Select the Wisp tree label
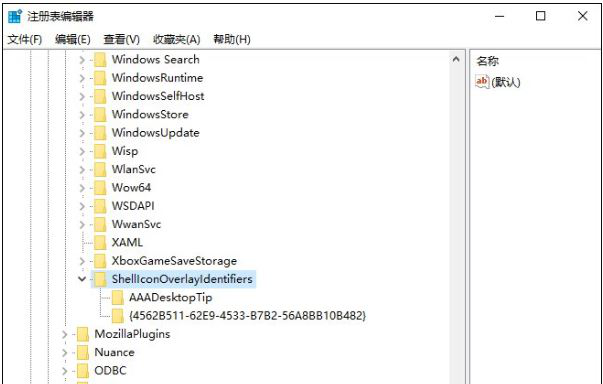This screenshot has height=384, width=603. (x=125, y=151)
